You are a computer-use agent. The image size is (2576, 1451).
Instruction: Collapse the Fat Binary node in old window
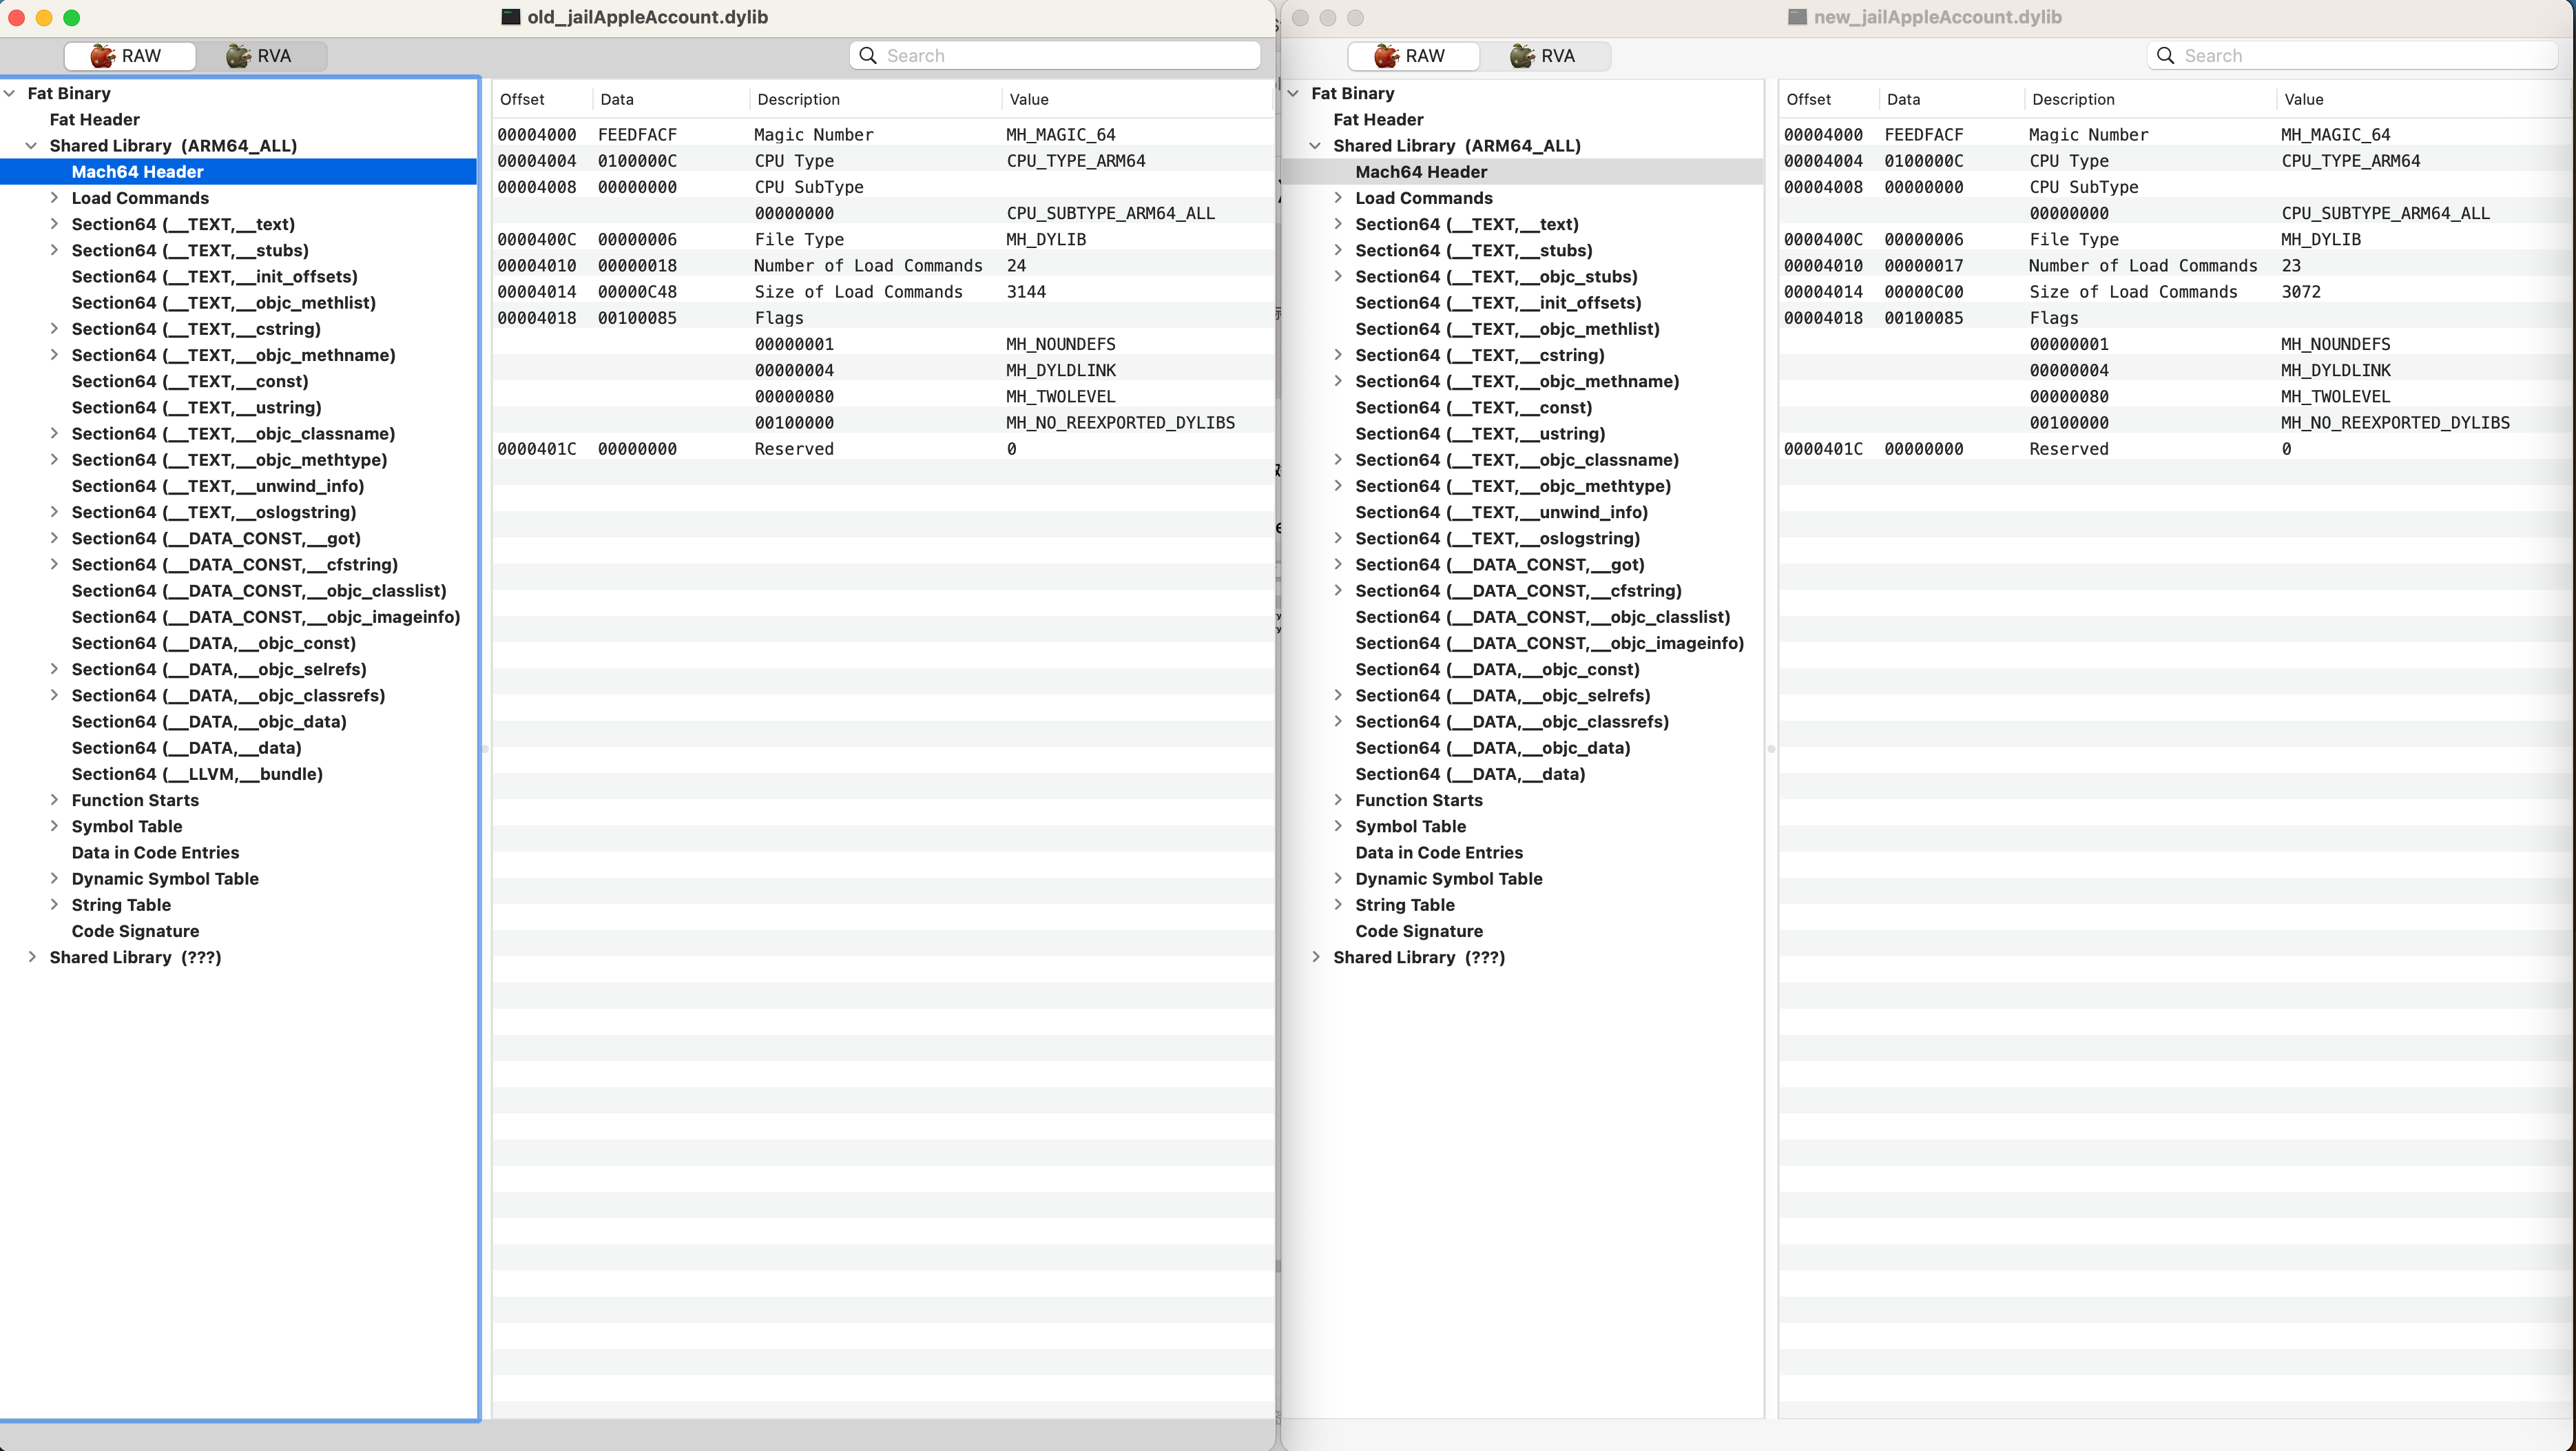point(9,93)
